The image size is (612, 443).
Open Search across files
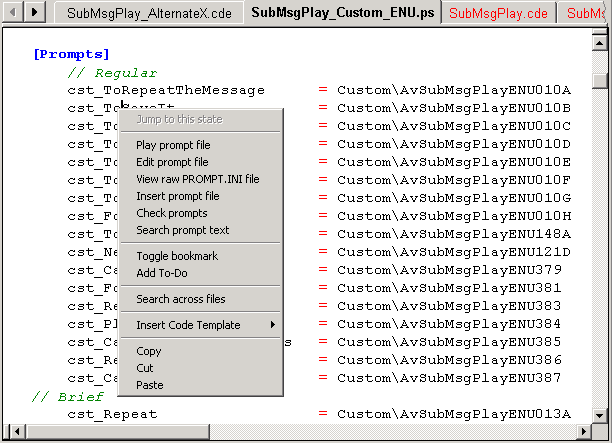click(180, 299)
